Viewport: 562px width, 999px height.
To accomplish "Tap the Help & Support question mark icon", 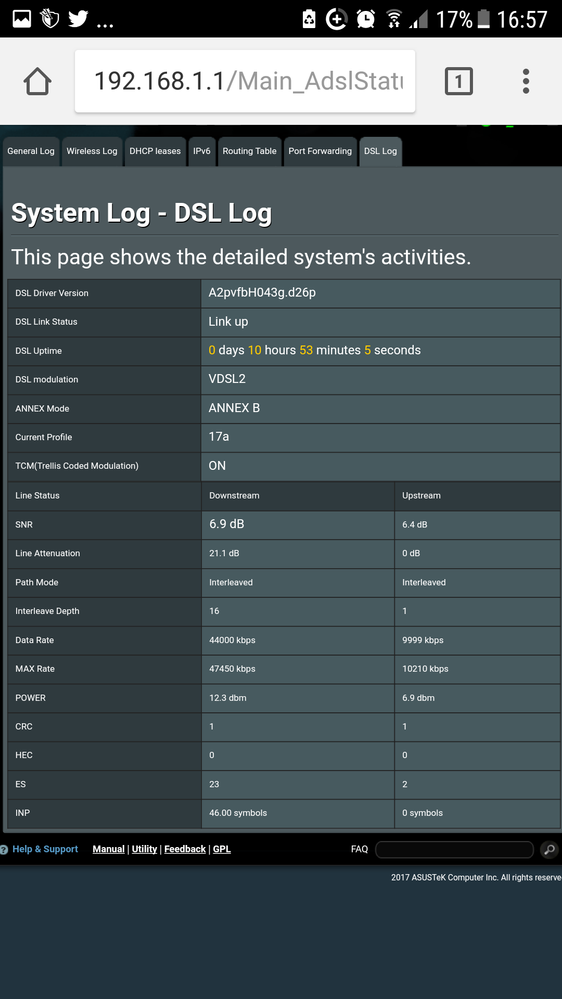I will 4,849.
